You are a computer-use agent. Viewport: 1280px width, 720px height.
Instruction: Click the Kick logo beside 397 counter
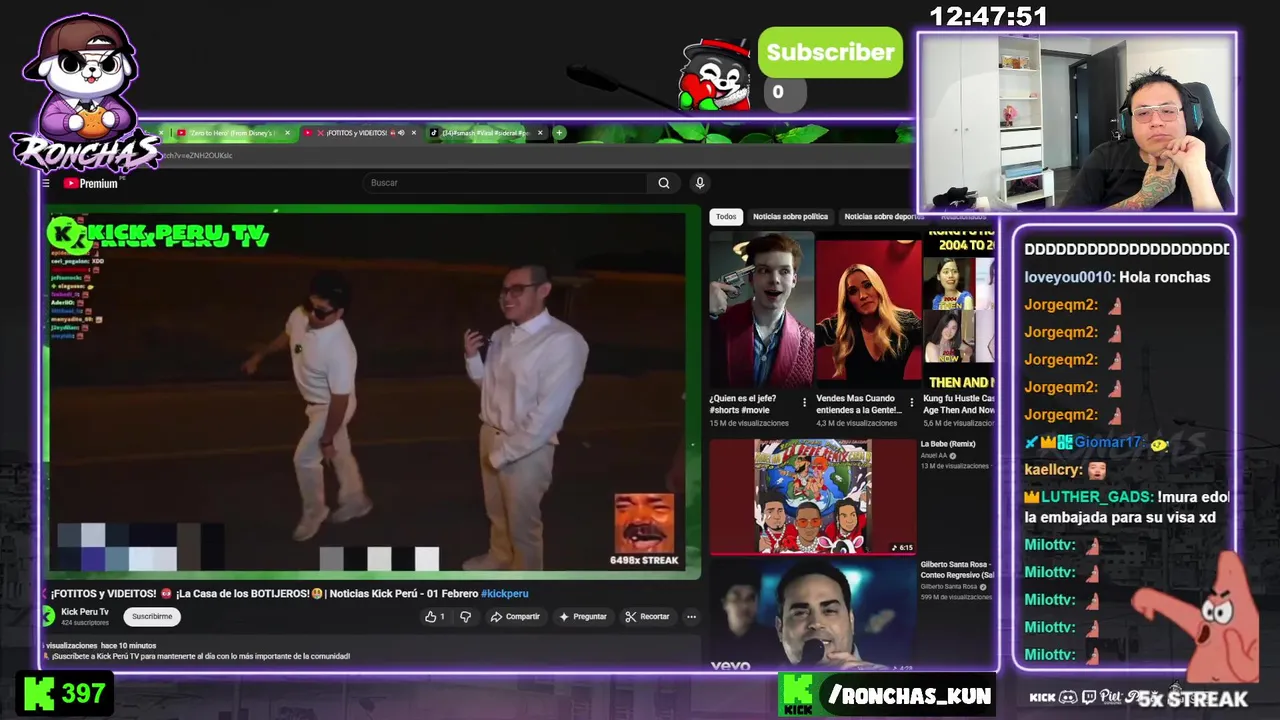pyautogui.click(x=39, y=693)
